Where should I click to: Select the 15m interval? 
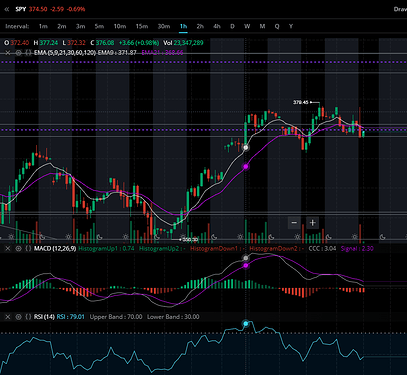tap(142, 26)
